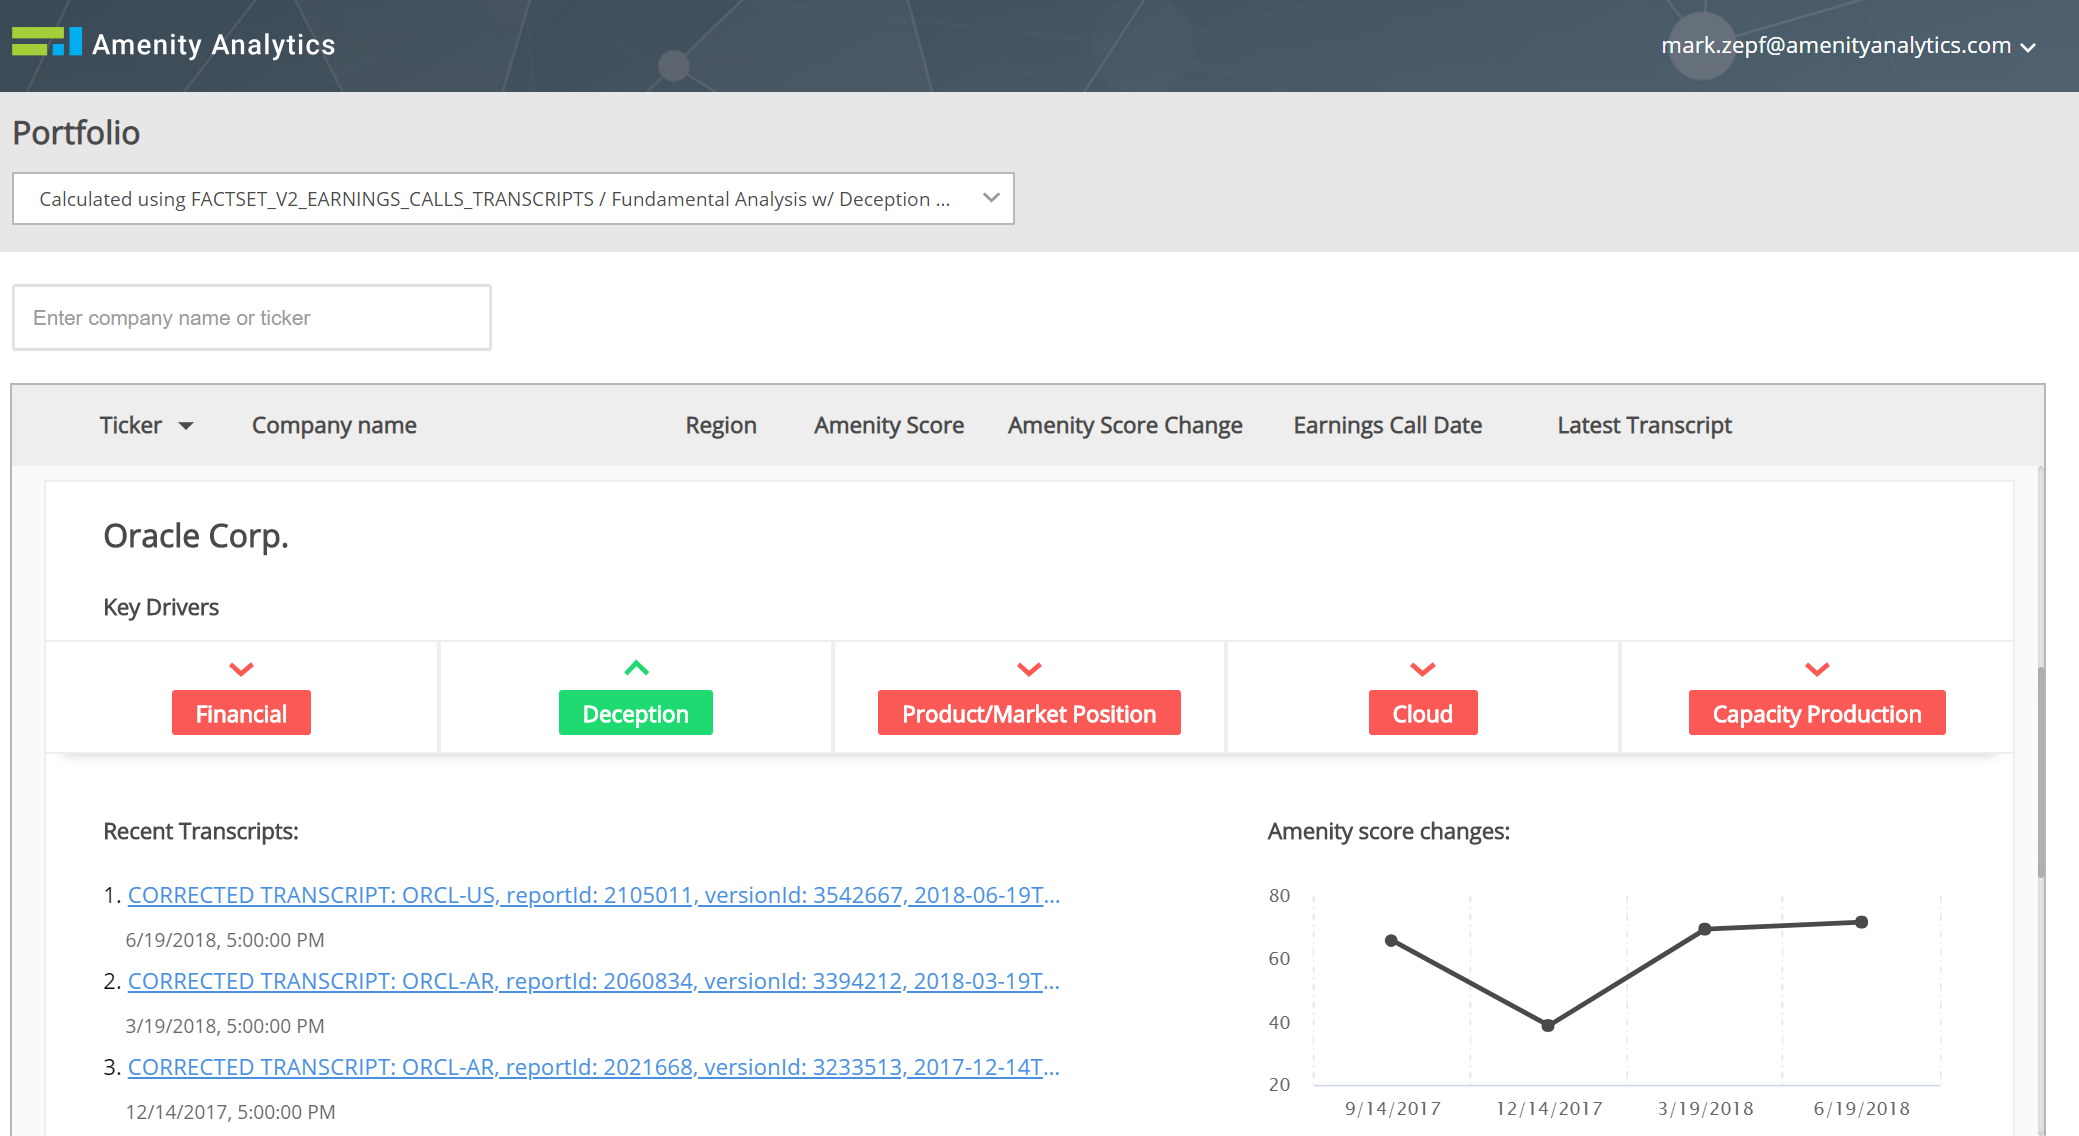
Task: Click the Company name column header
Action: pyautogui.click(x=334, y=425)
